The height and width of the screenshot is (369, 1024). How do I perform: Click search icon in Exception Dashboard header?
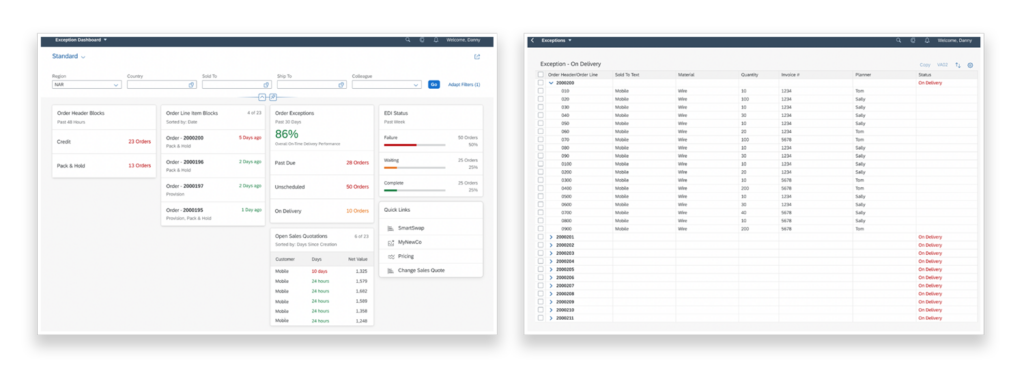pos(408,40)
